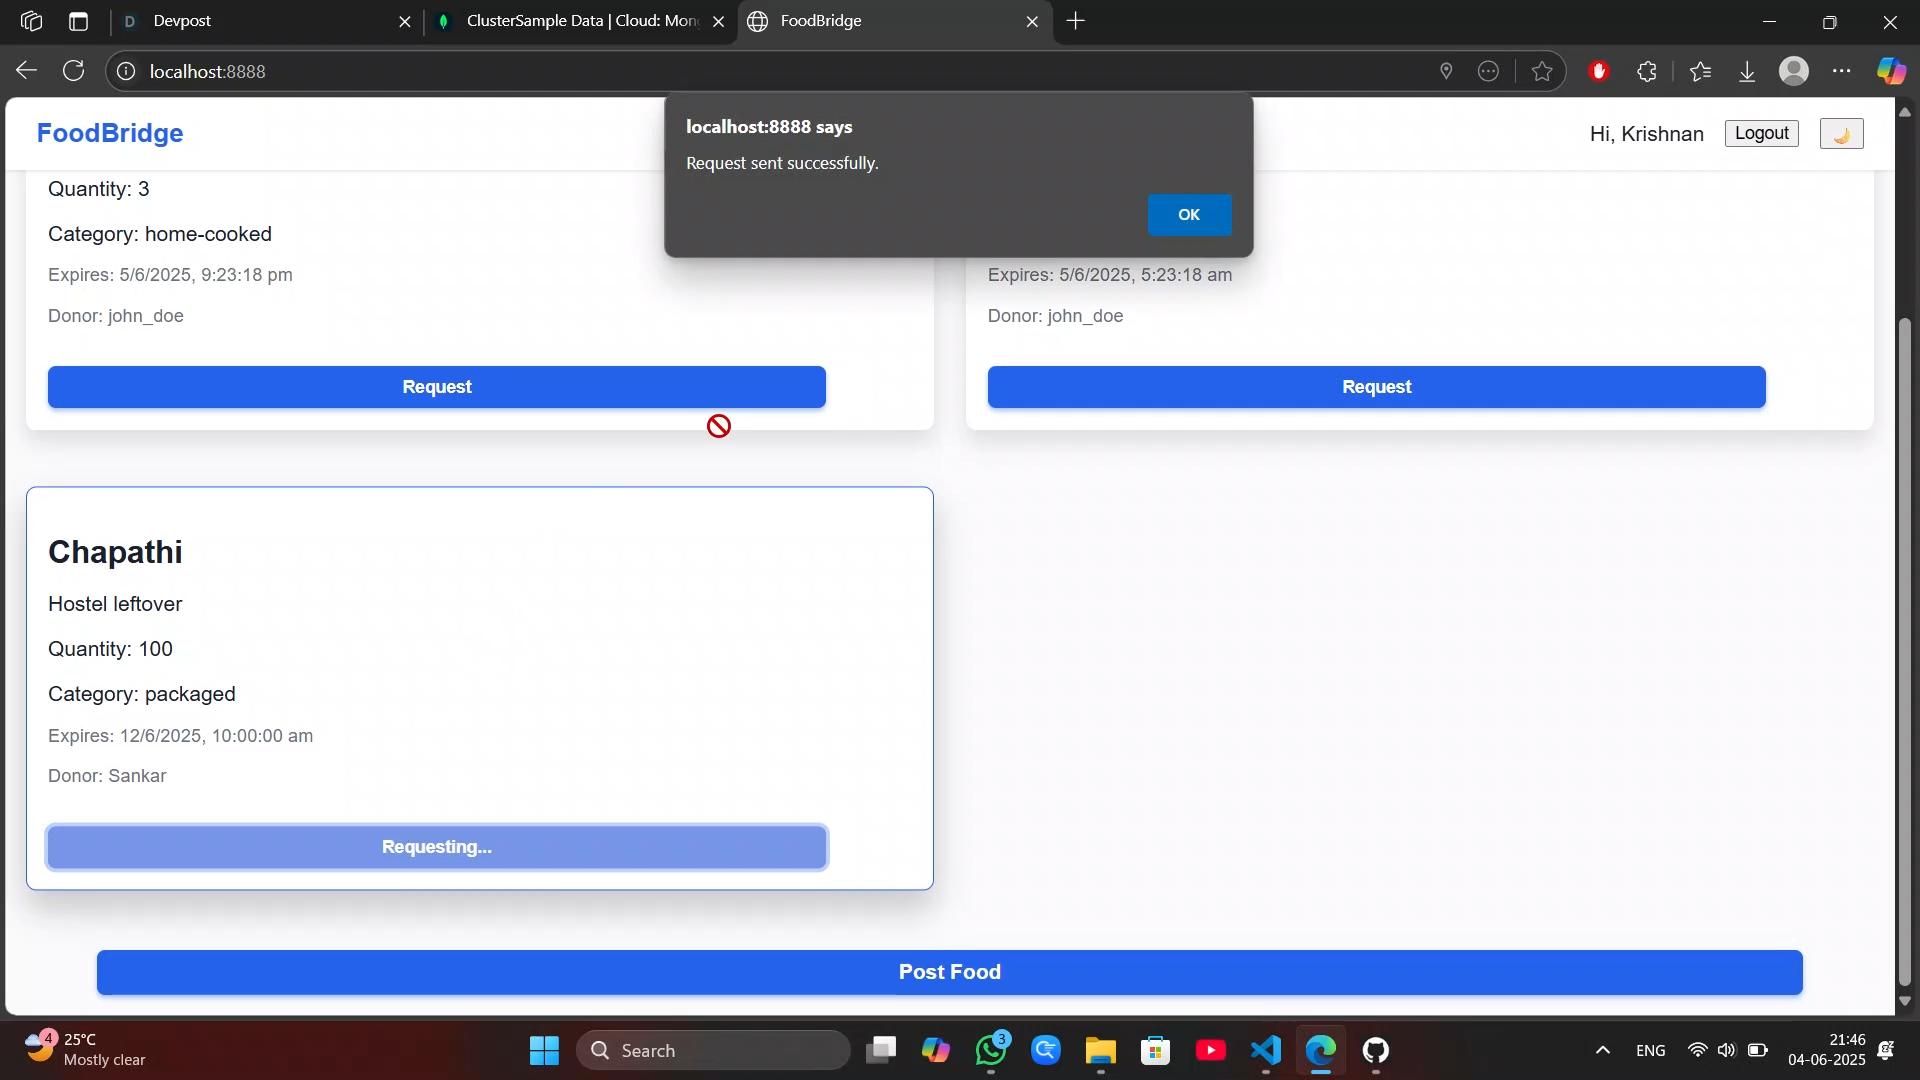
Task: Open GitHub Desktop from the taskbar
Action: pyautogui.click(x=1376, y=1050)
